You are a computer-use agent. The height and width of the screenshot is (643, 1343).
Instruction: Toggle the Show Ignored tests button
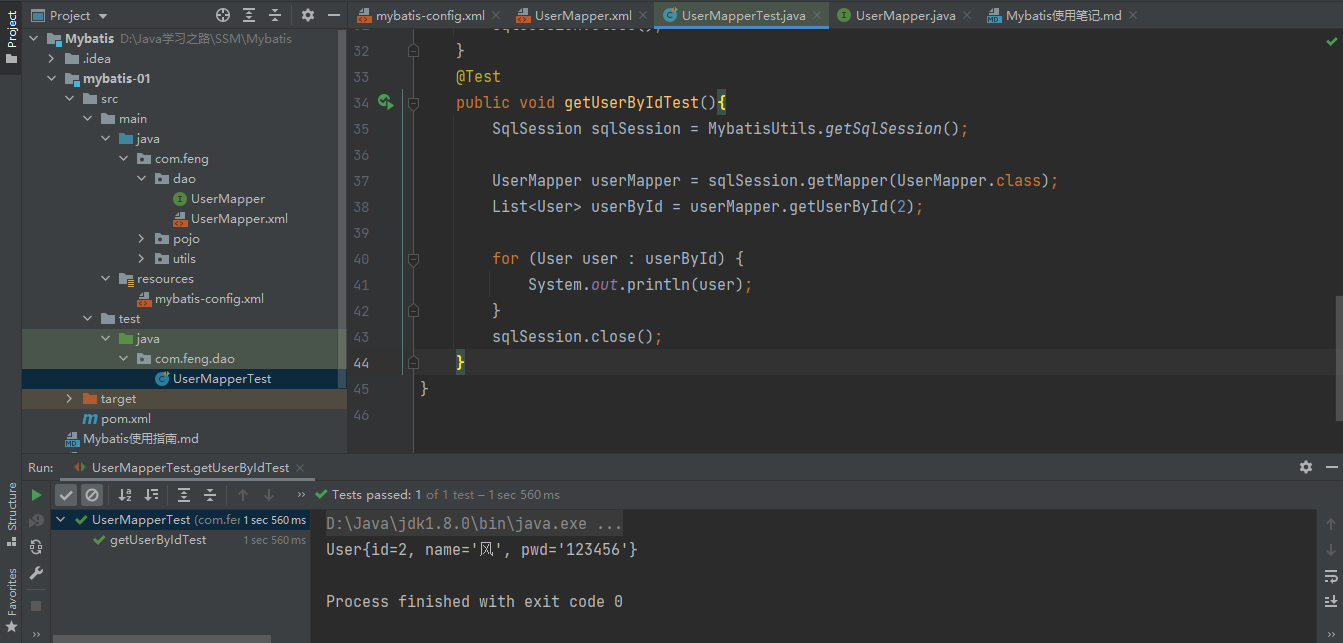[92, 494]
